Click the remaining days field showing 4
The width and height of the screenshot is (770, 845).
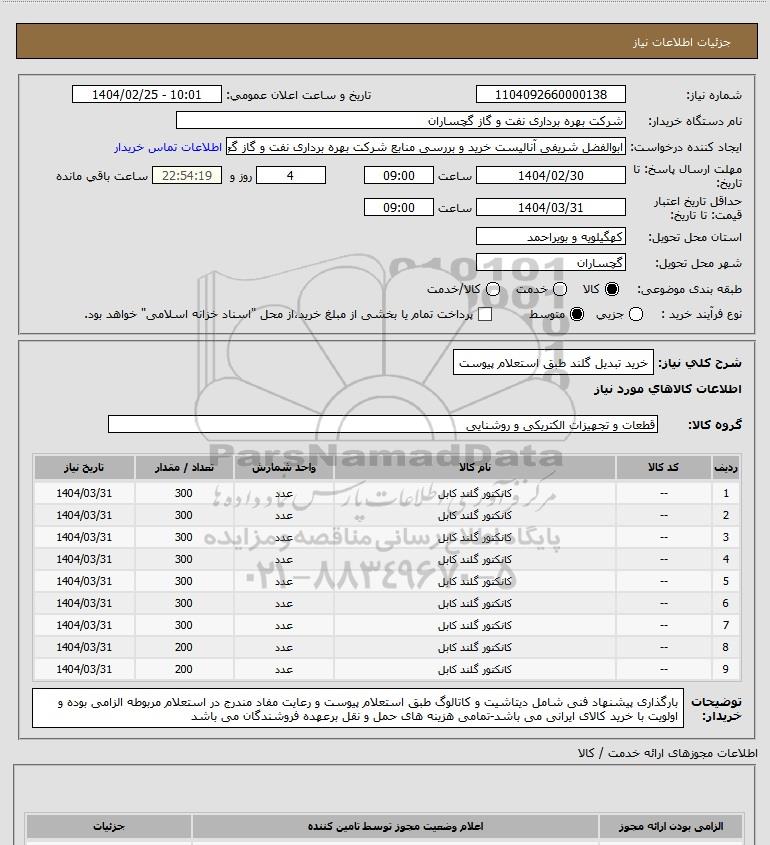pos(290,175)
